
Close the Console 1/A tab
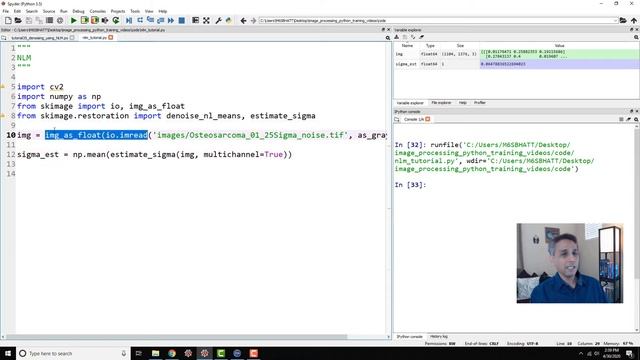427,119
